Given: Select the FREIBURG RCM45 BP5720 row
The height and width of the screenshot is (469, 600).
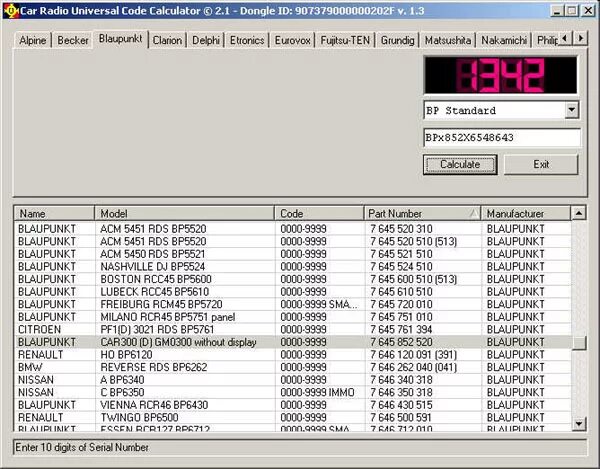Looking at the screenshot, I should (x=293, y=304).
